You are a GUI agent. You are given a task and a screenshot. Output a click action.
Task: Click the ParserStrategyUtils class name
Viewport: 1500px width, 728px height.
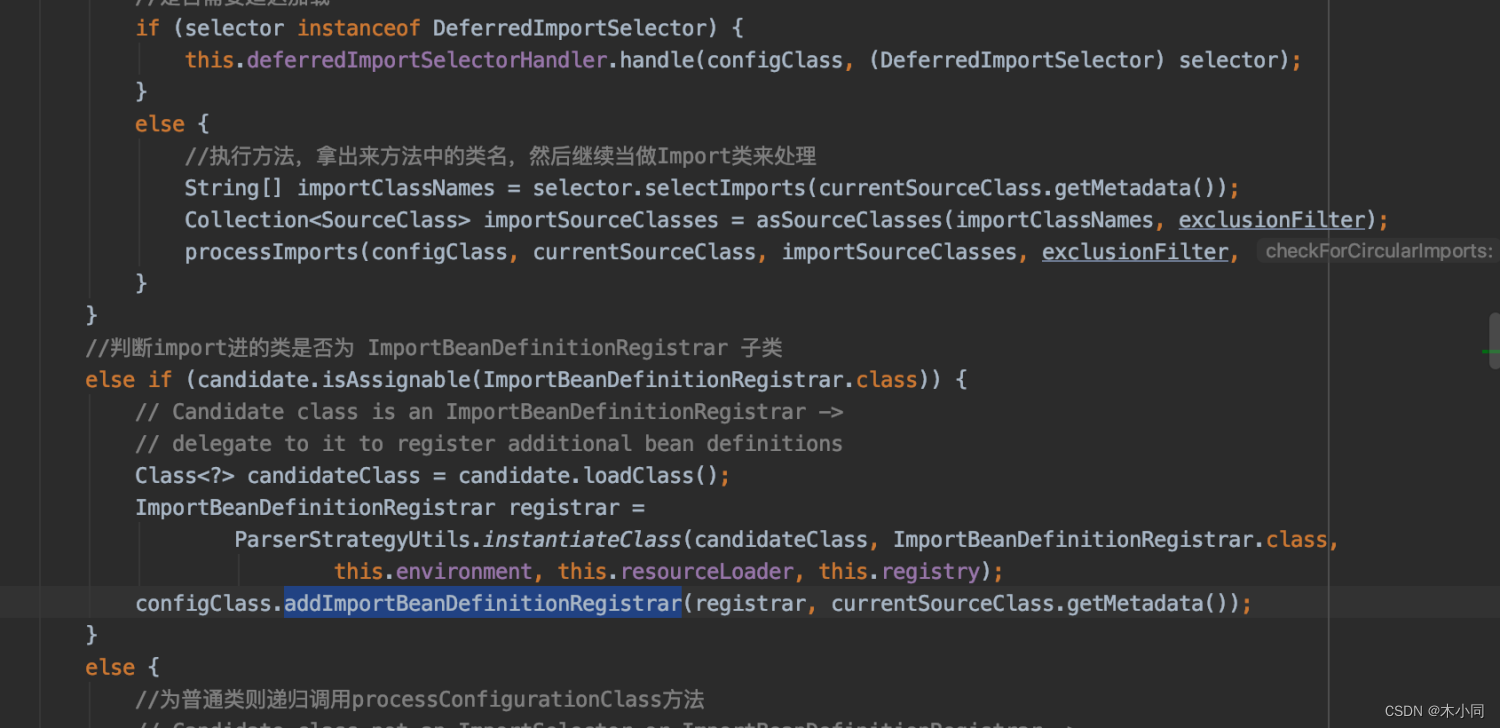353,540
